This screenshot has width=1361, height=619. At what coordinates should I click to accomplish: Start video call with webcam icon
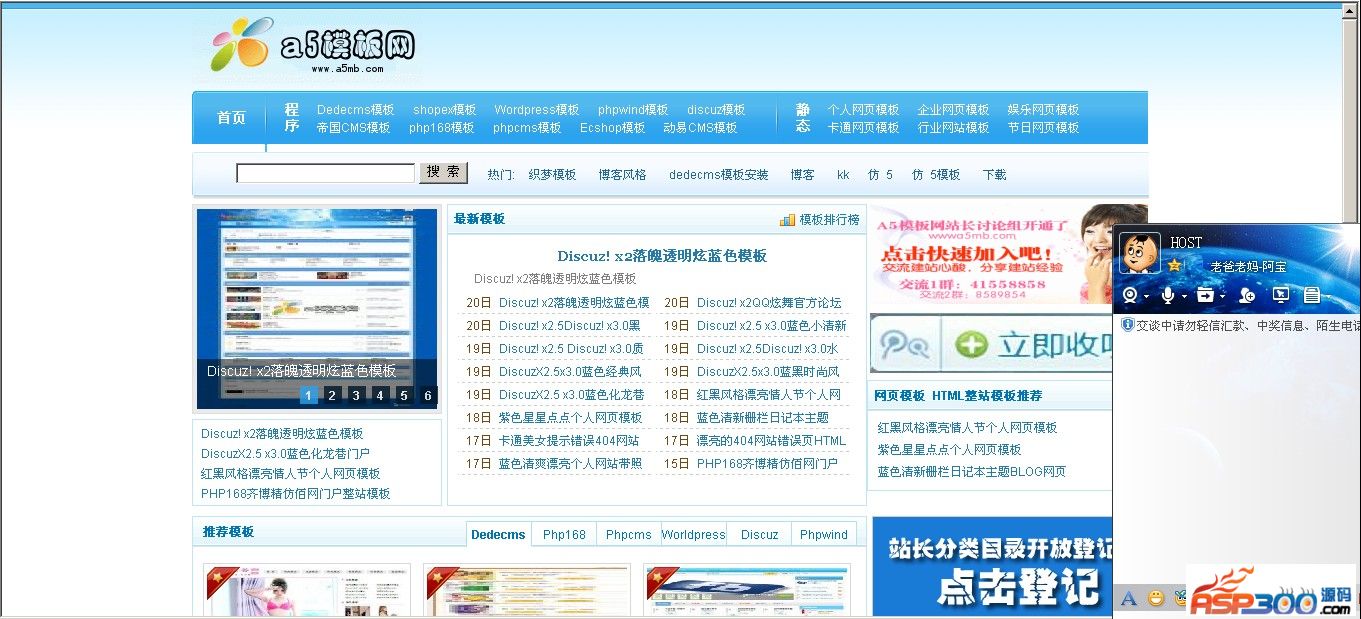[1129, 295]
